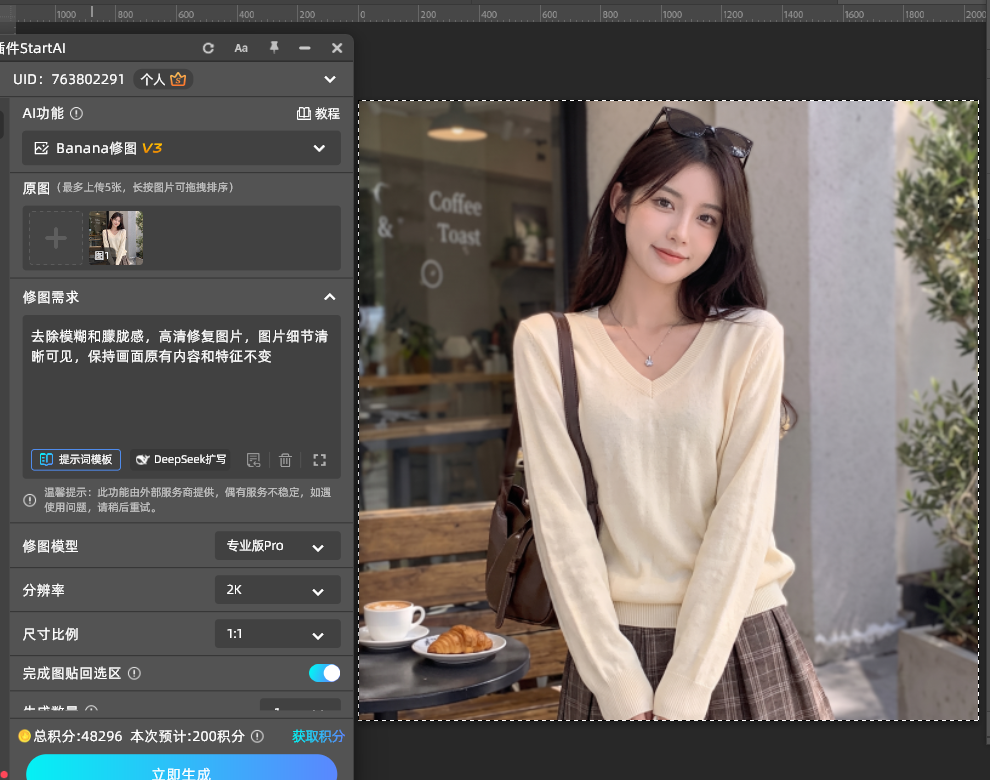Screen dimensions: 990x780
Task: Click the 总积分:48296 points text
Action: click(78, 736)
